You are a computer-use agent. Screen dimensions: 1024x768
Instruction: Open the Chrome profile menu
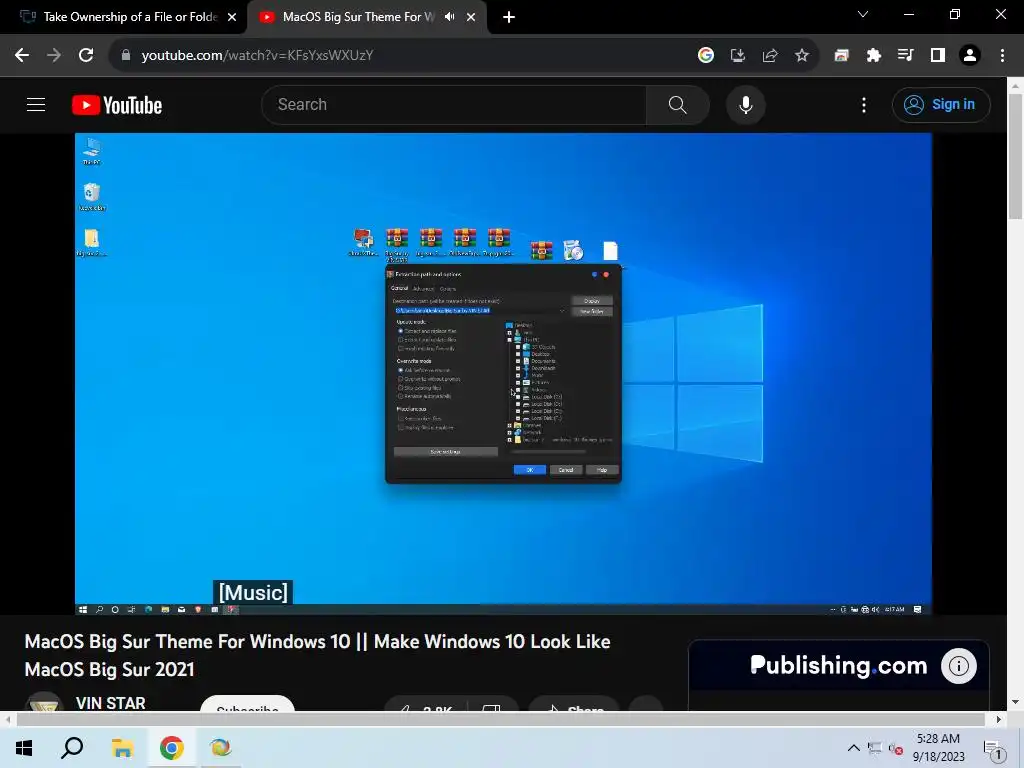coord(970,55)
